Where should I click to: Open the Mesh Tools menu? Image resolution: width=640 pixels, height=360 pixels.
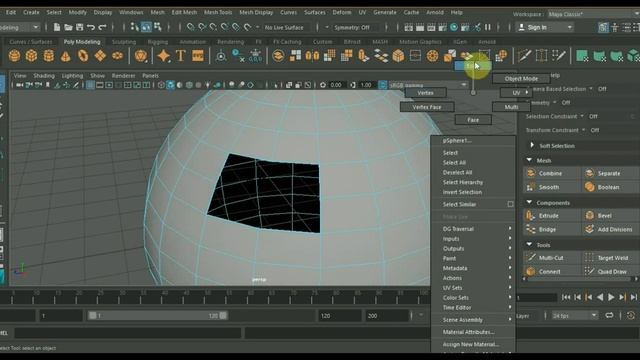[218, 12]
